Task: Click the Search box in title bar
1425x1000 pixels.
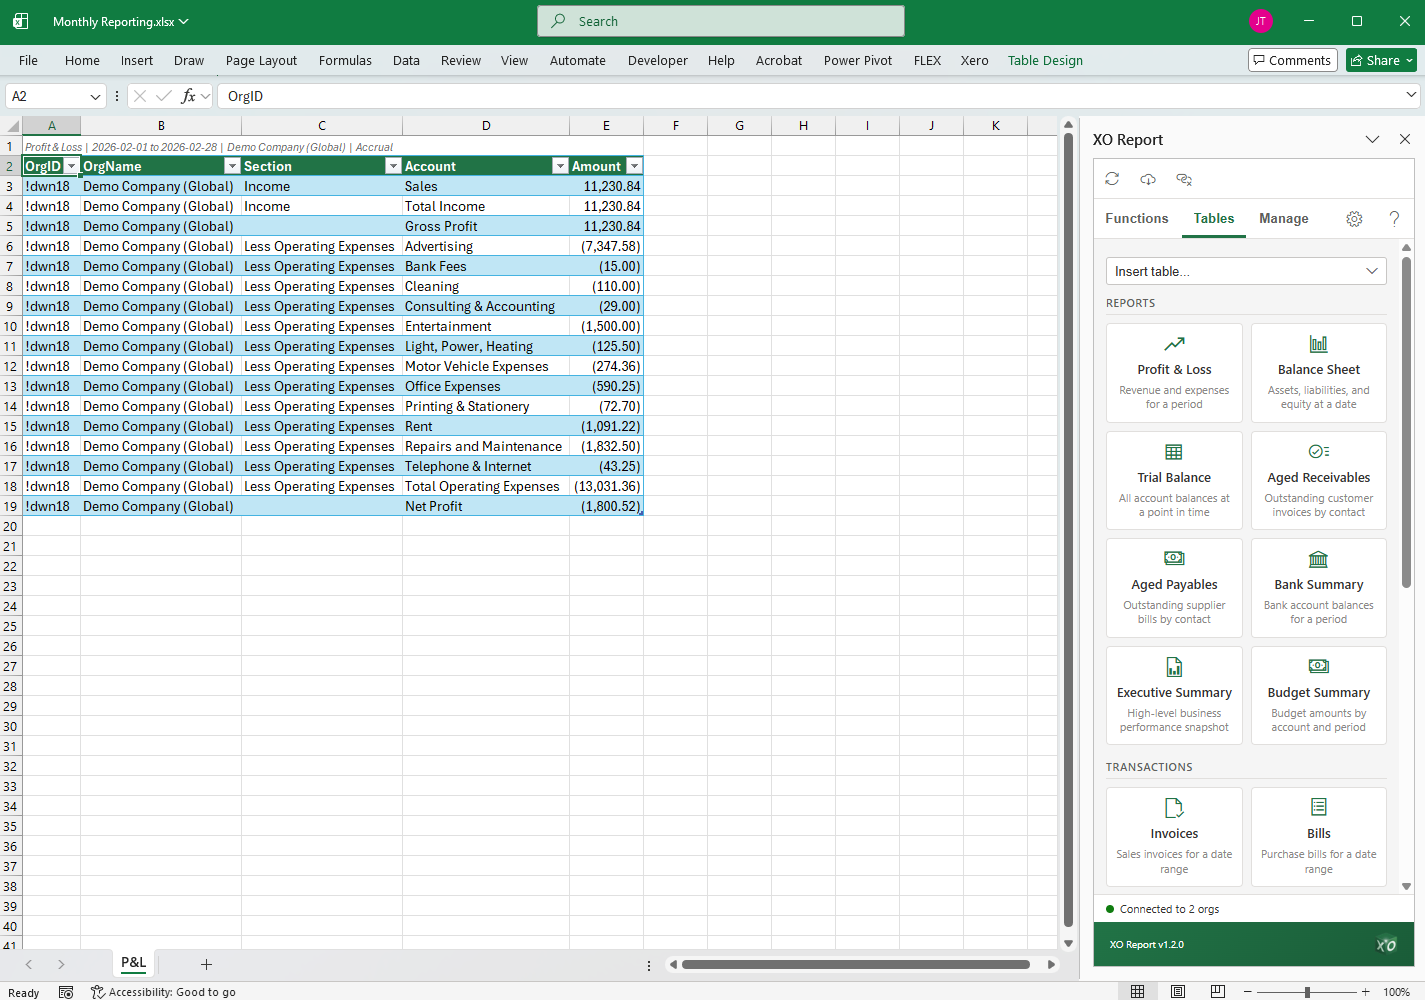Action: point(721,21)
